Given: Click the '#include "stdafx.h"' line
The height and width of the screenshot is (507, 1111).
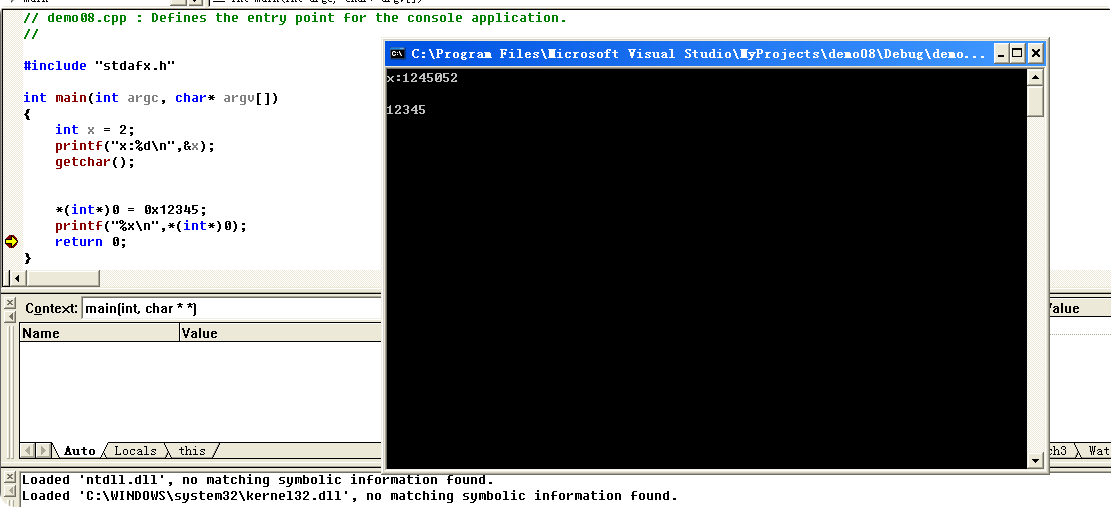Looking at the screenshot, I should [99, 65].
